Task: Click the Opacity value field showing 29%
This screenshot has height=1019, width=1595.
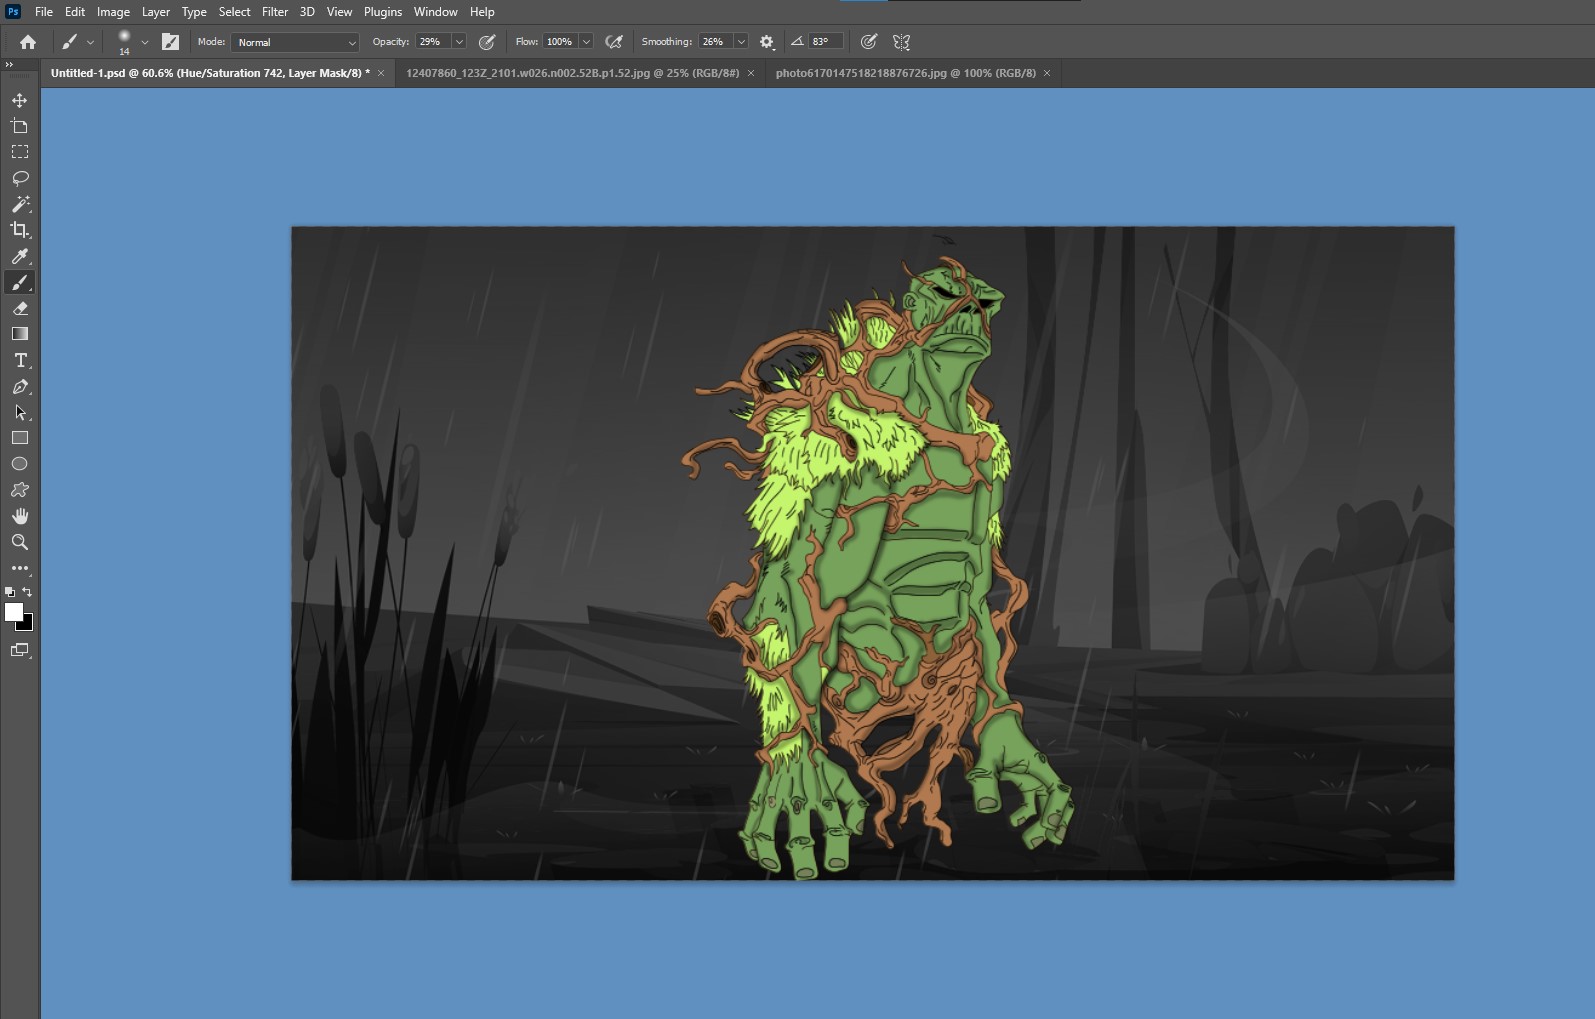Action: (x=433, y=42)
